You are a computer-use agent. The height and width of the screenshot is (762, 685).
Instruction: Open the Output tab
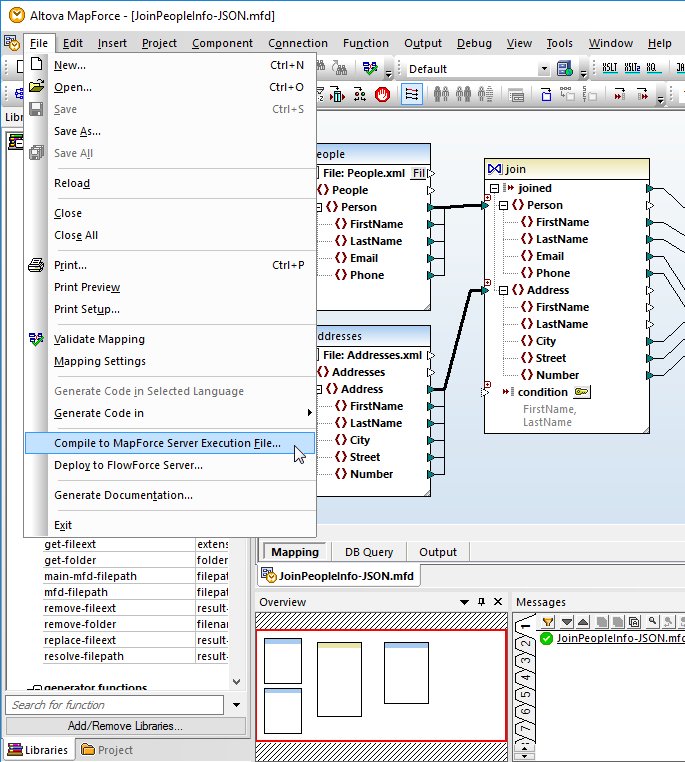coord(437,552)
